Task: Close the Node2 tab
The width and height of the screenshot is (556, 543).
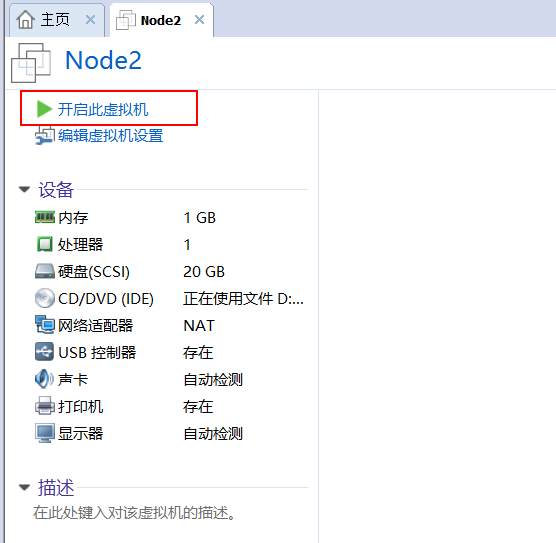Action: 200,20
